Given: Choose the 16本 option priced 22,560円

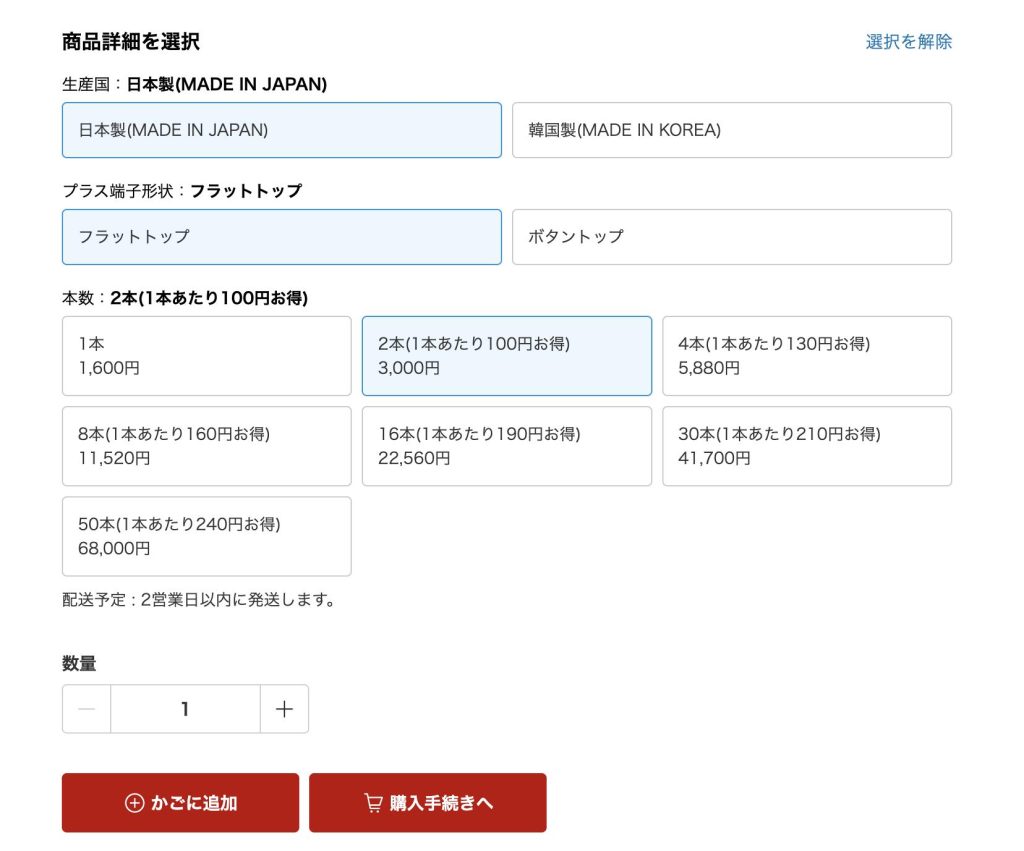Looking at the screenshot, I should [x=506, y=446].
